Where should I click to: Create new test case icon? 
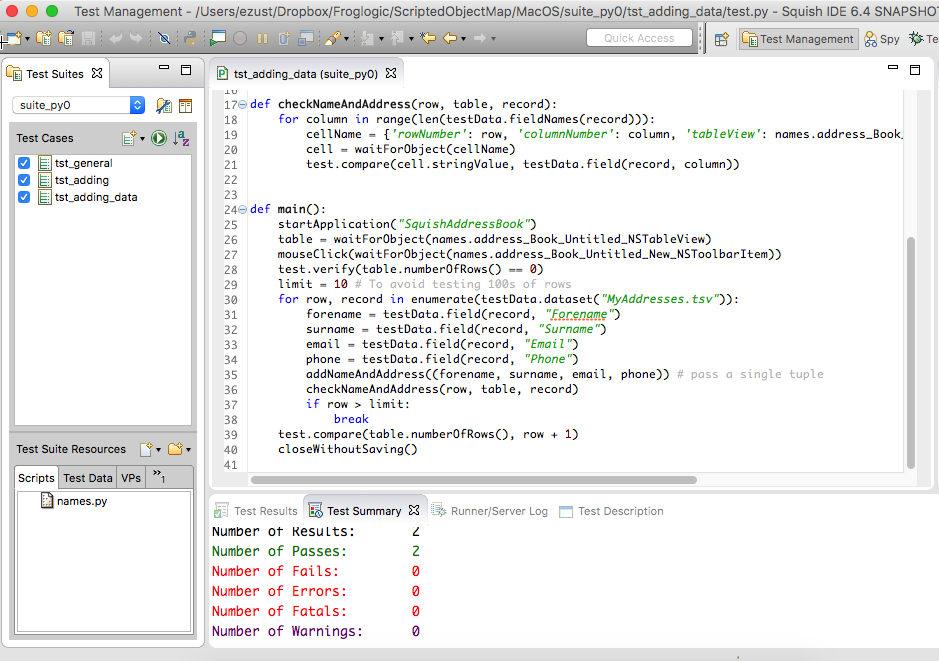tap(129, 138)
